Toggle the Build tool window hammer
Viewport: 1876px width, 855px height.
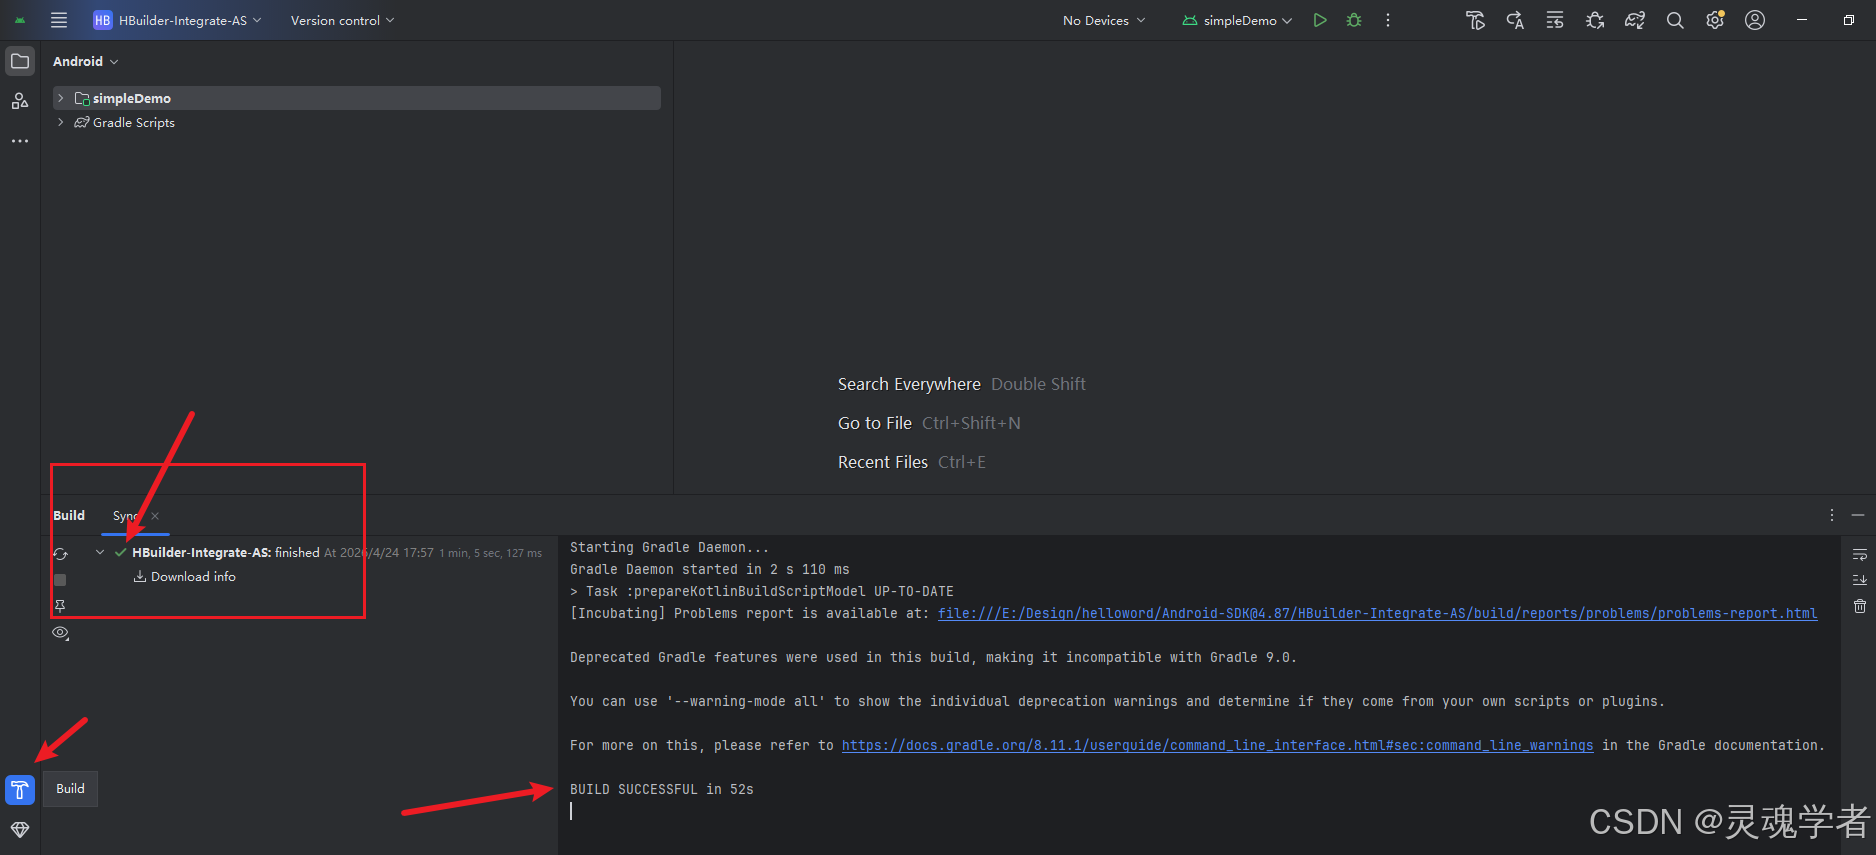pyautogui.click(x=20, y=789)
